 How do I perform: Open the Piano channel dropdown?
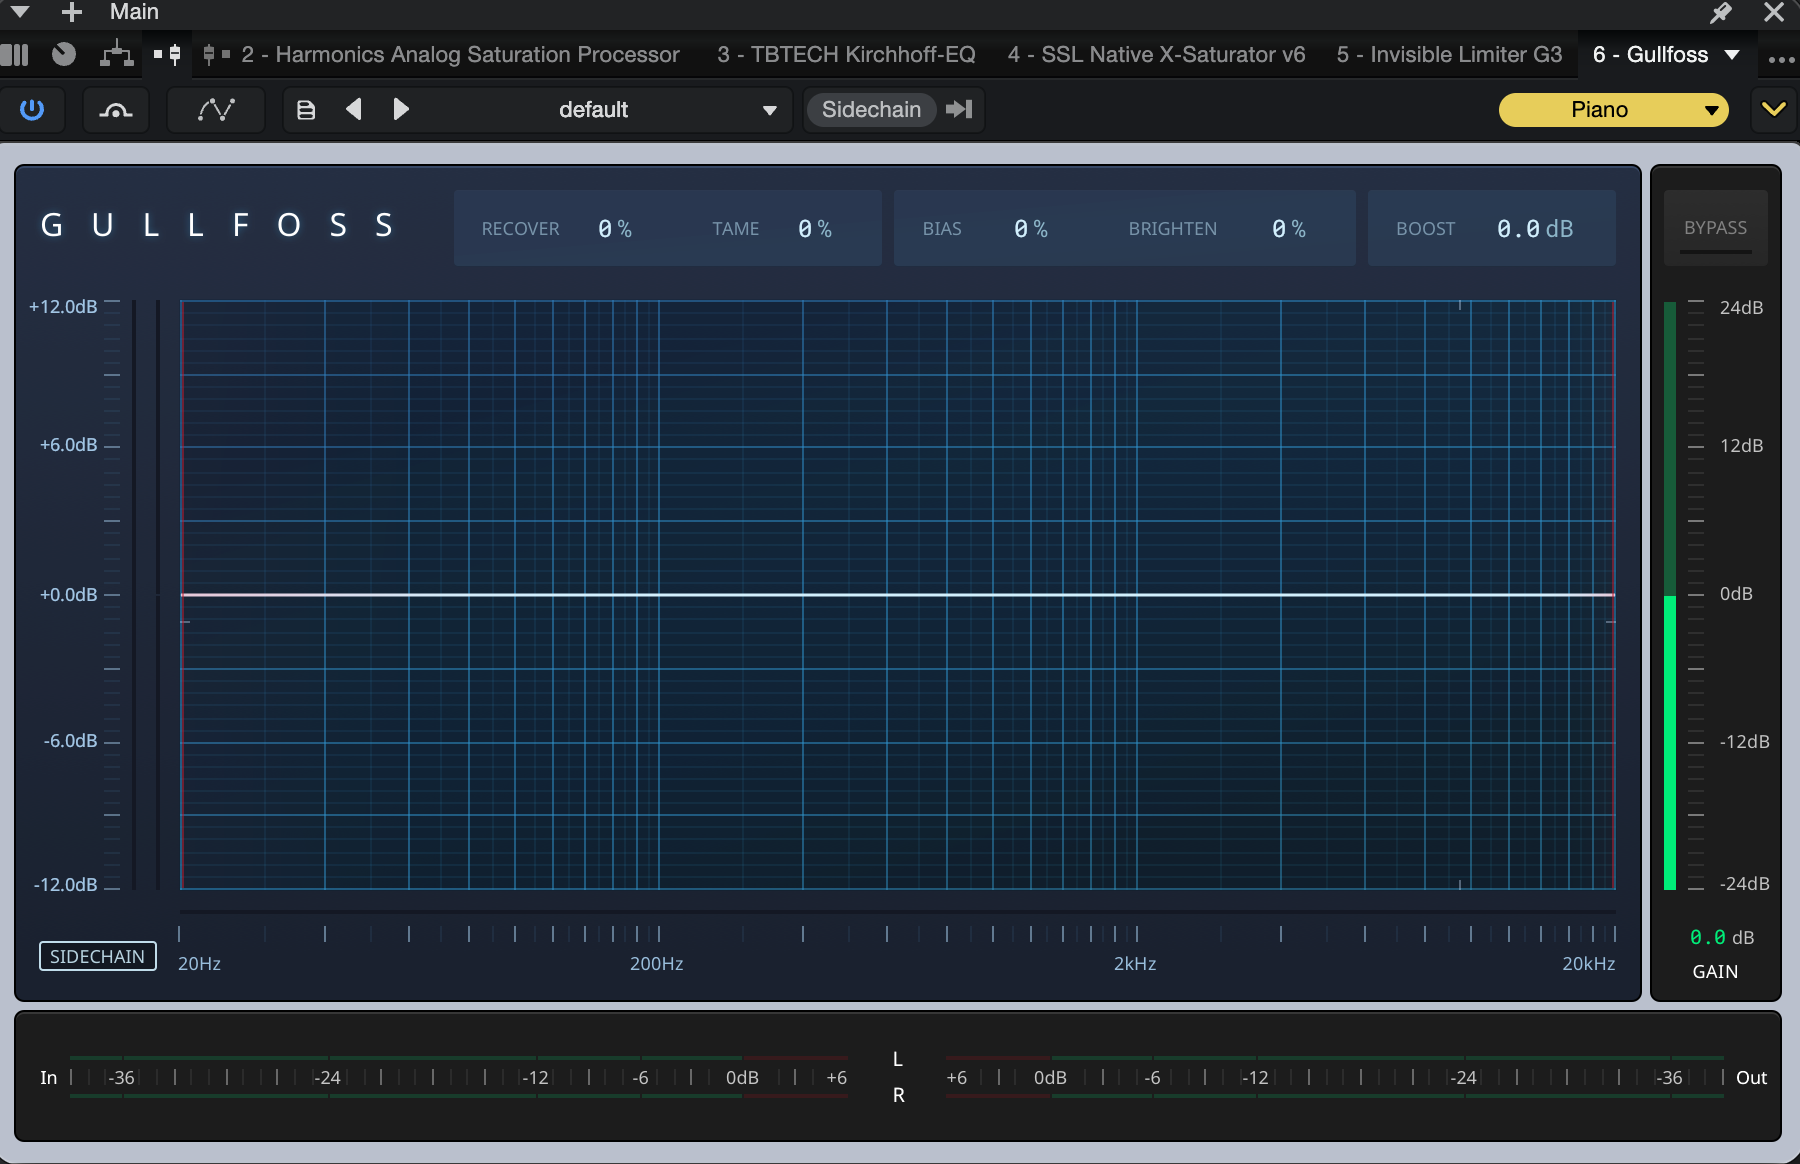[1614, 110]
